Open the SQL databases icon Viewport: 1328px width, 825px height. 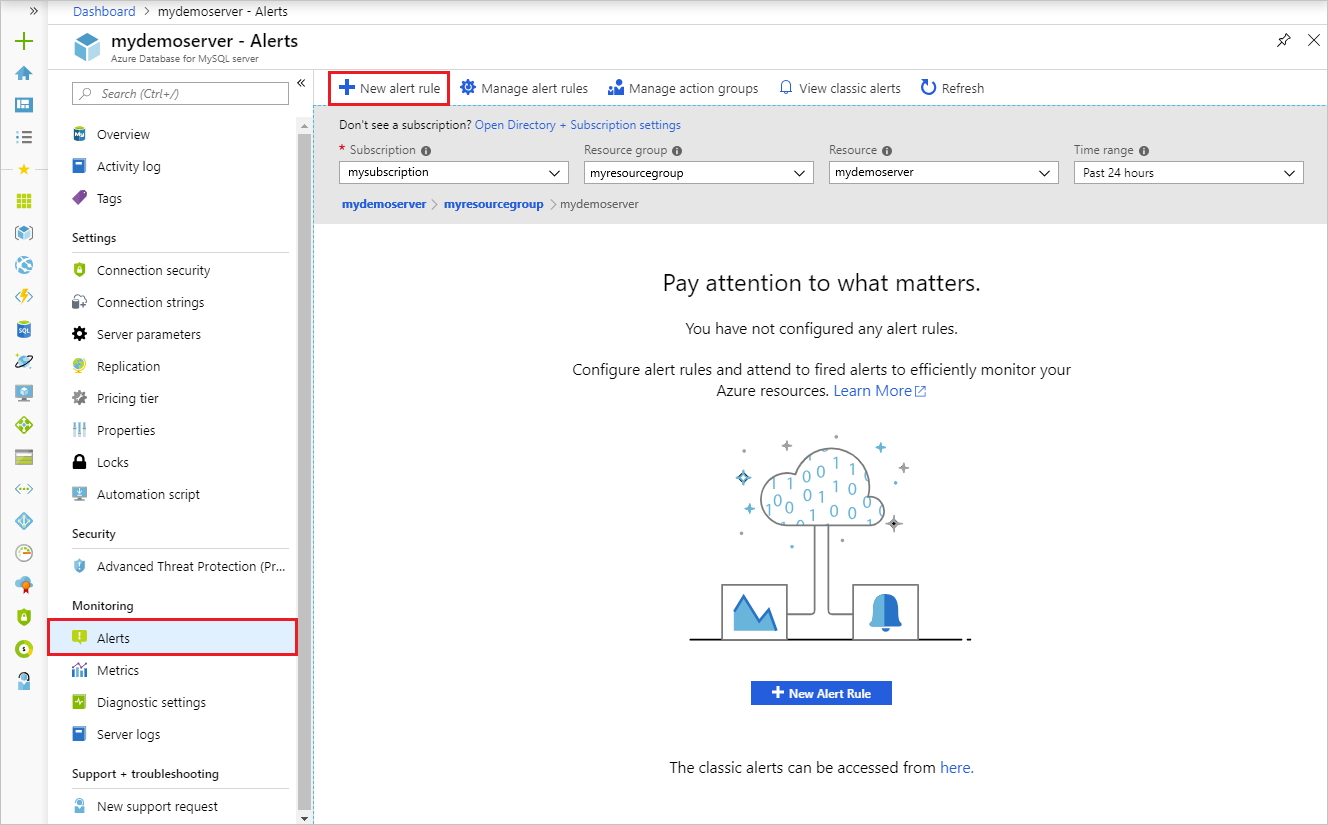point(24,329)
